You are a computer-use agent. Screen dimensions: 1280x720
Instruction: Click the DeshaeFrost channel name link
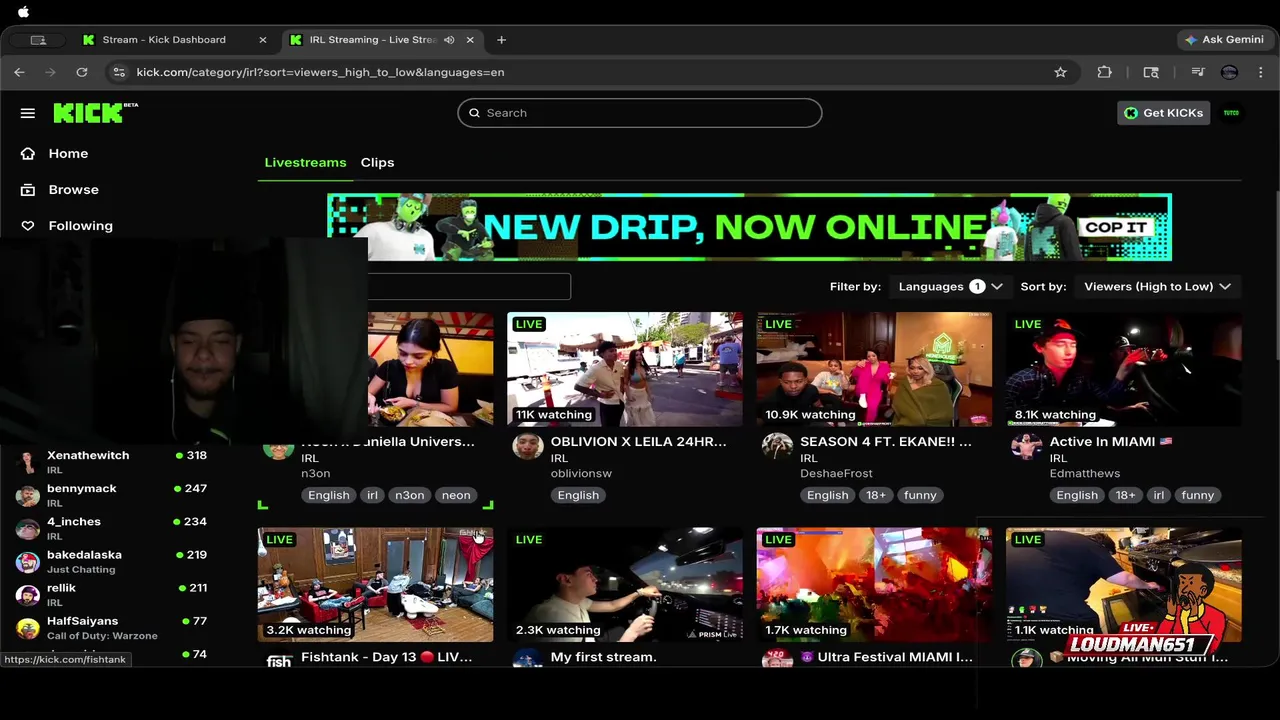click(836, 473)
